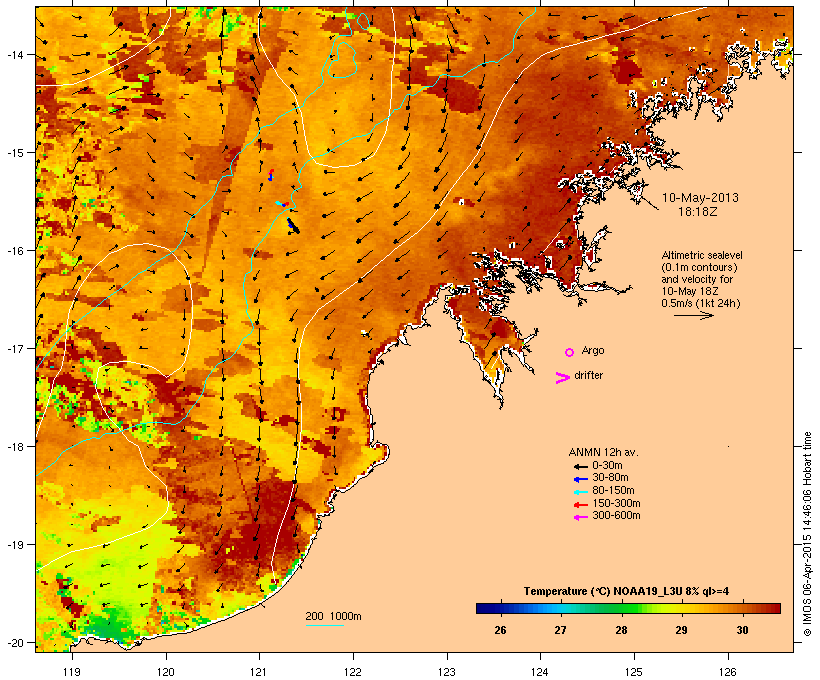Click latitude axis label -18
This screenshot has width=820, height=680.
click(14, 446)
